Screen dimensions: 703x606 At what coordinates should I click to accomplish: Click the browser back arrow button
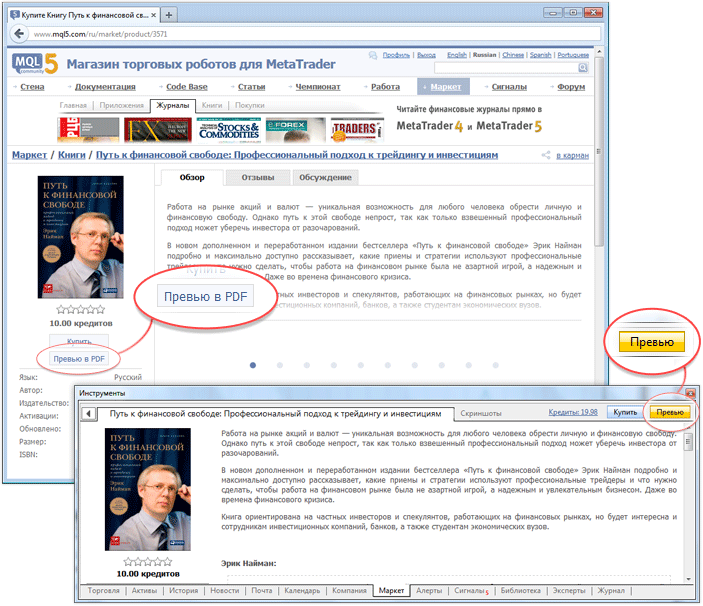tap(19, 34)
